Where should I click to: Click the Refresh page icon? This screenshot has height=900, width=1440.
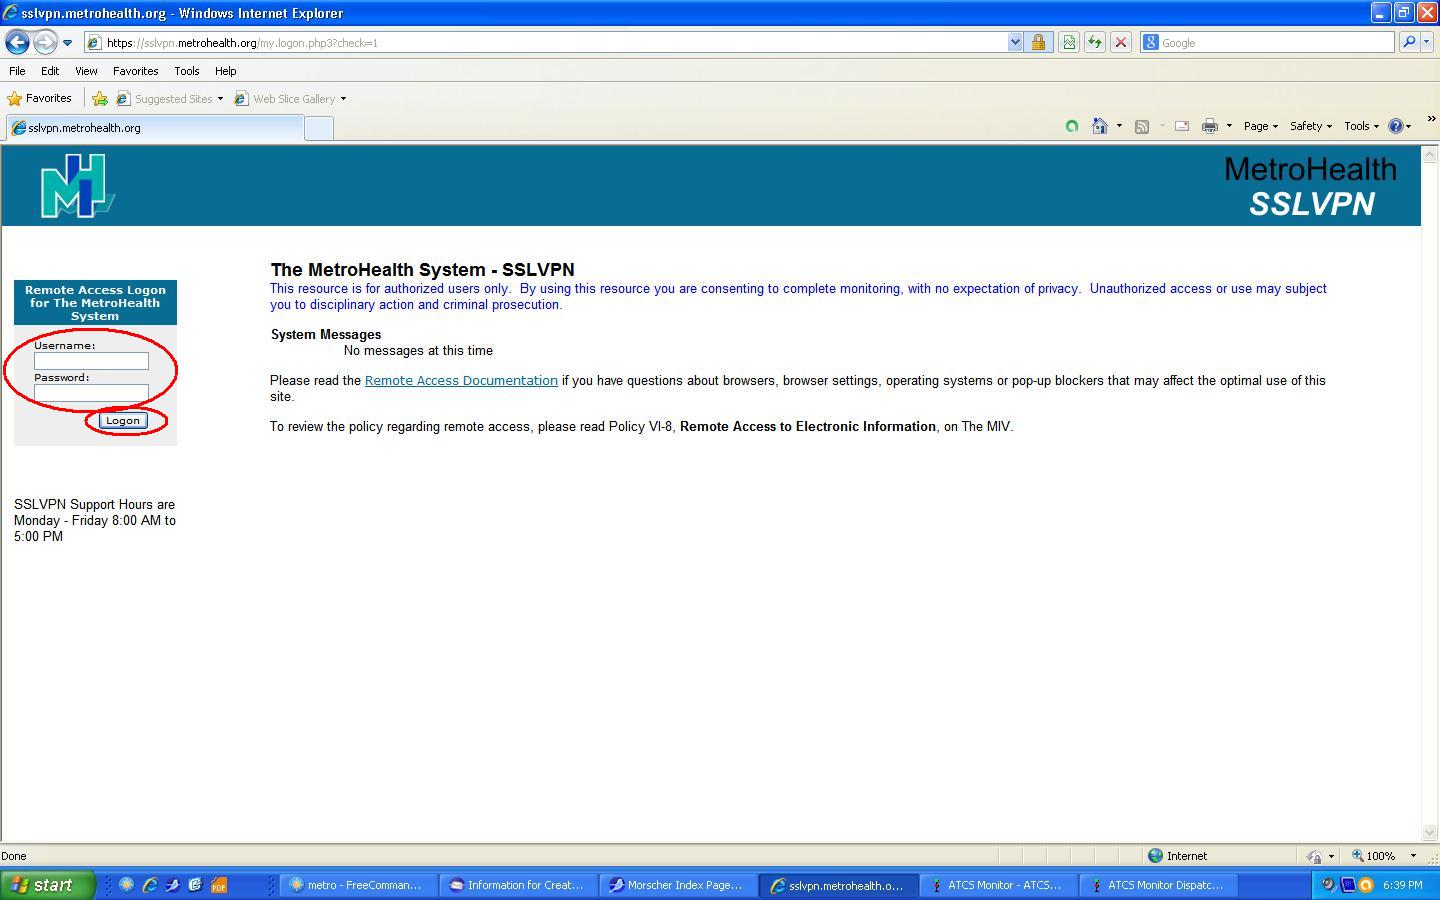pyautogui.click(x=1095, y=42)
